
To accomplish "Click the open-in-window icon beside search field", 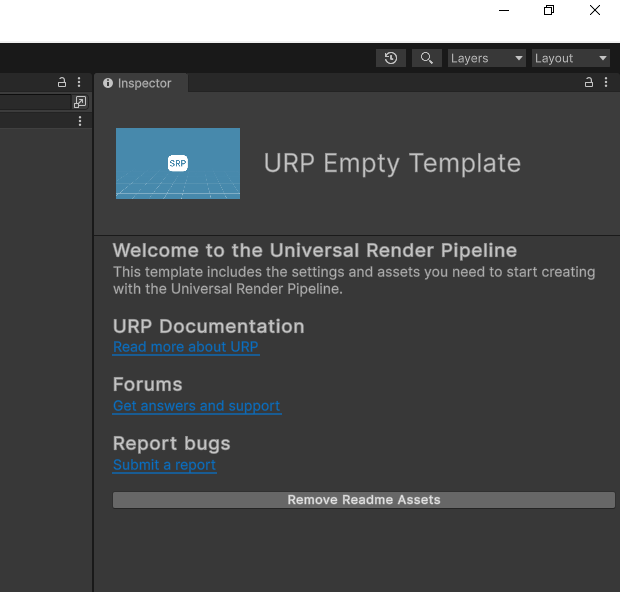I will click(x=80, y=102).
